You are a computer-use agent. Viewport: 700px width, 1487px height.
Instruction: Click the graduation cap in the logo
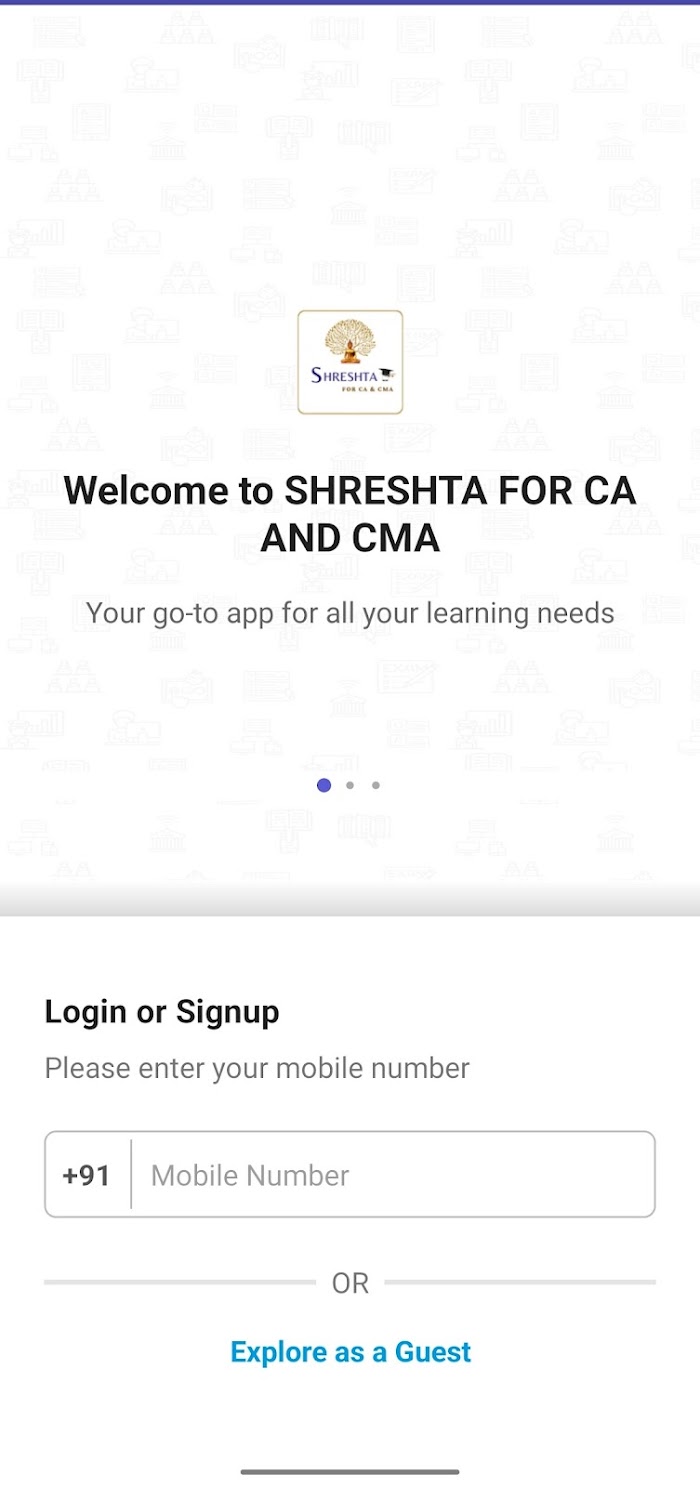click(x=385, y=376)
